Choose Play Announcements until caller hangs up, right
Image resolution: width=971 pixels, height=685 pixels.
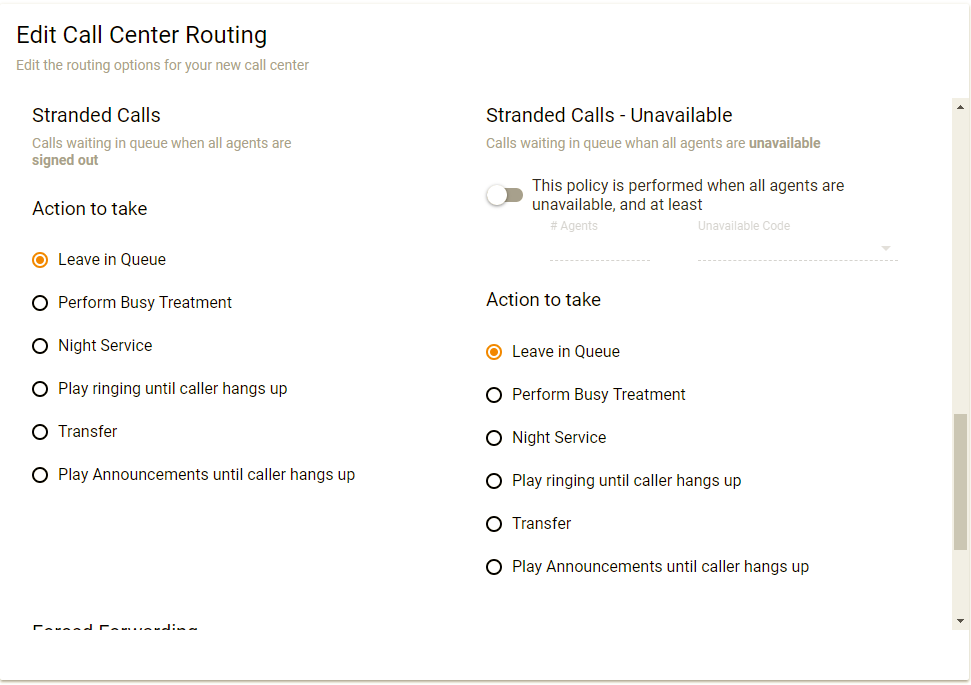pos(494,567)
